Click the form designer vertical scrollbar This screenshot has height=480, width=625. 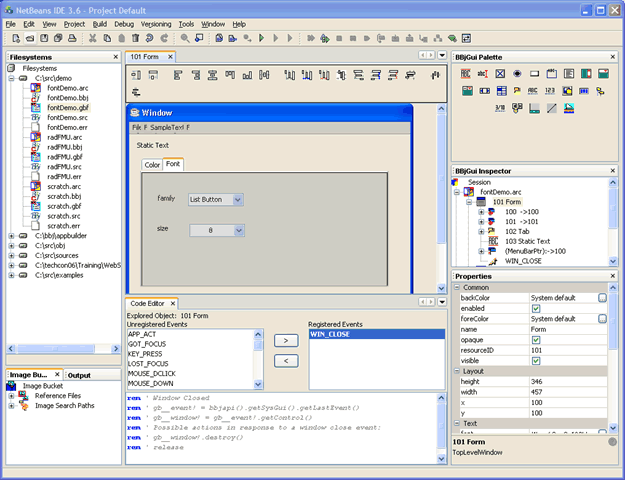point(441,198)
